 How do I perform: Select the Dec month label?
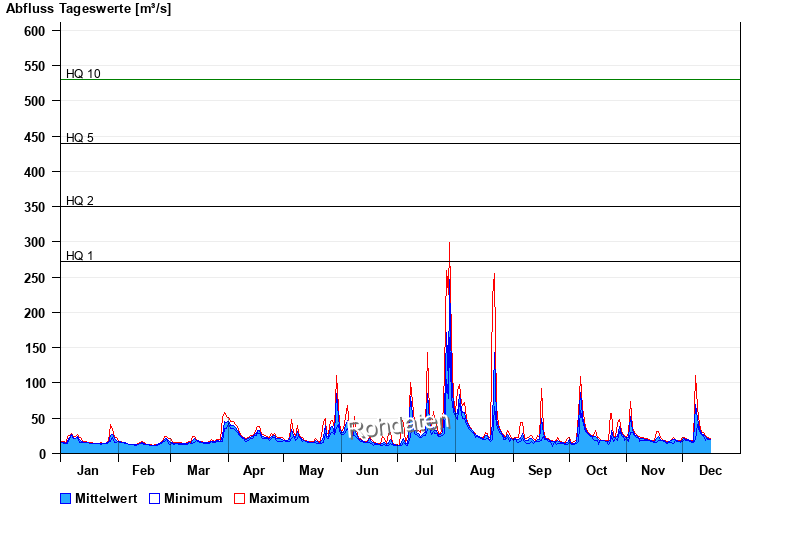pyautogui.click(x=710, y=471)
